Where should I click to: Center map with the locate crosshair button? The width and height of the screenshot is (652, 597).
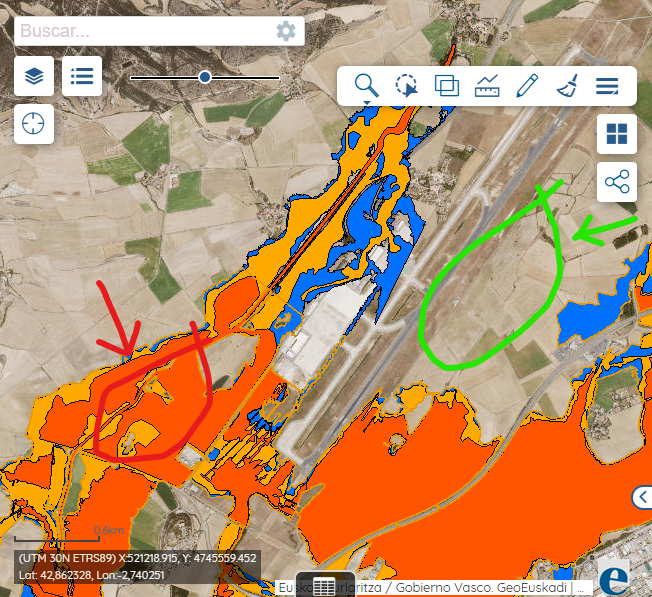point(34,124)
